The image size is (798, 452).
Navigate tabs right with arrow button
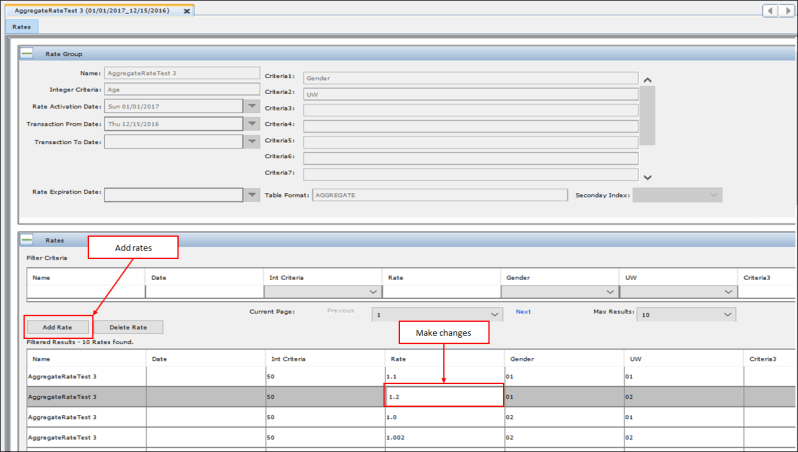787,11
